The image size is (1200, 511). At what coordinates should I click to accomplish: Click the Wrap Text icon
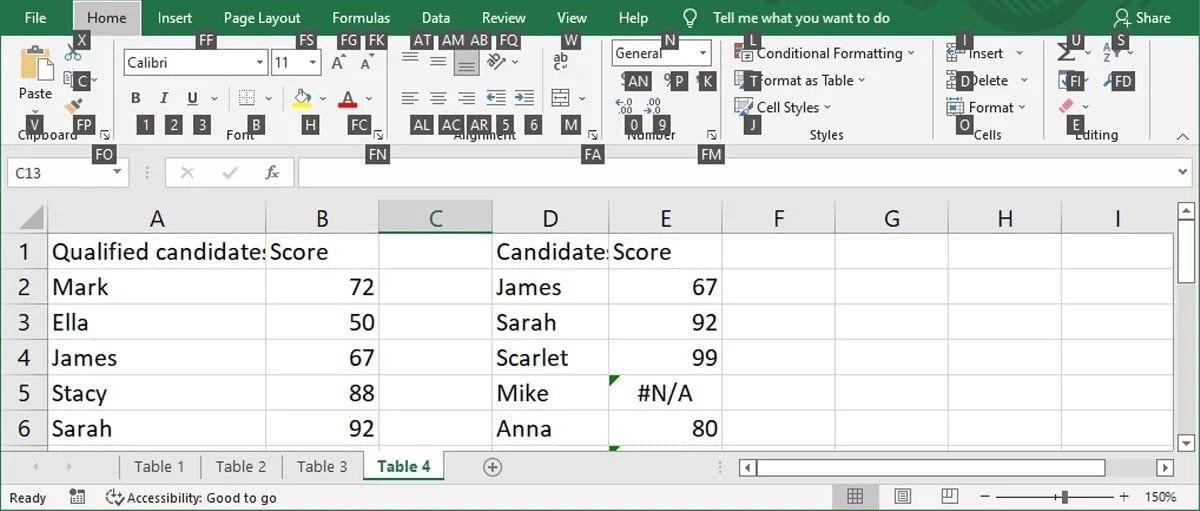click(561, 62)
